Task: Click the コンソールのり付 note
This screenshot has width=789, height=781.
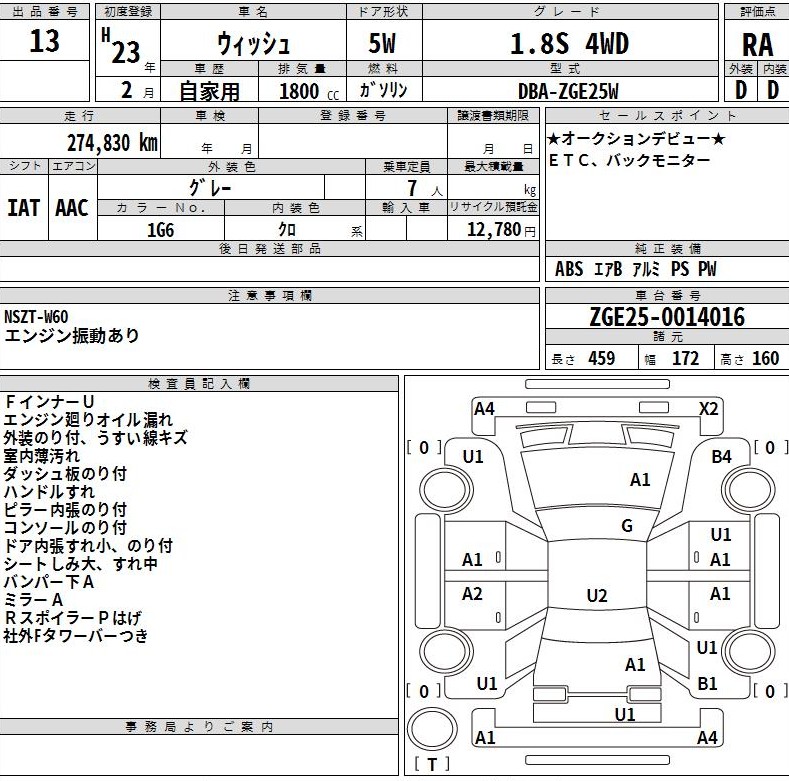Action: pos(65,528)
